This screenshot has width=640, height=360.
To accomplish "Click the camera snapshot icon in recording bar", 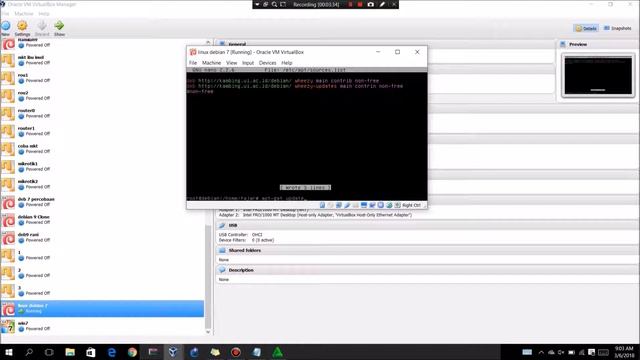I will 371,4.
